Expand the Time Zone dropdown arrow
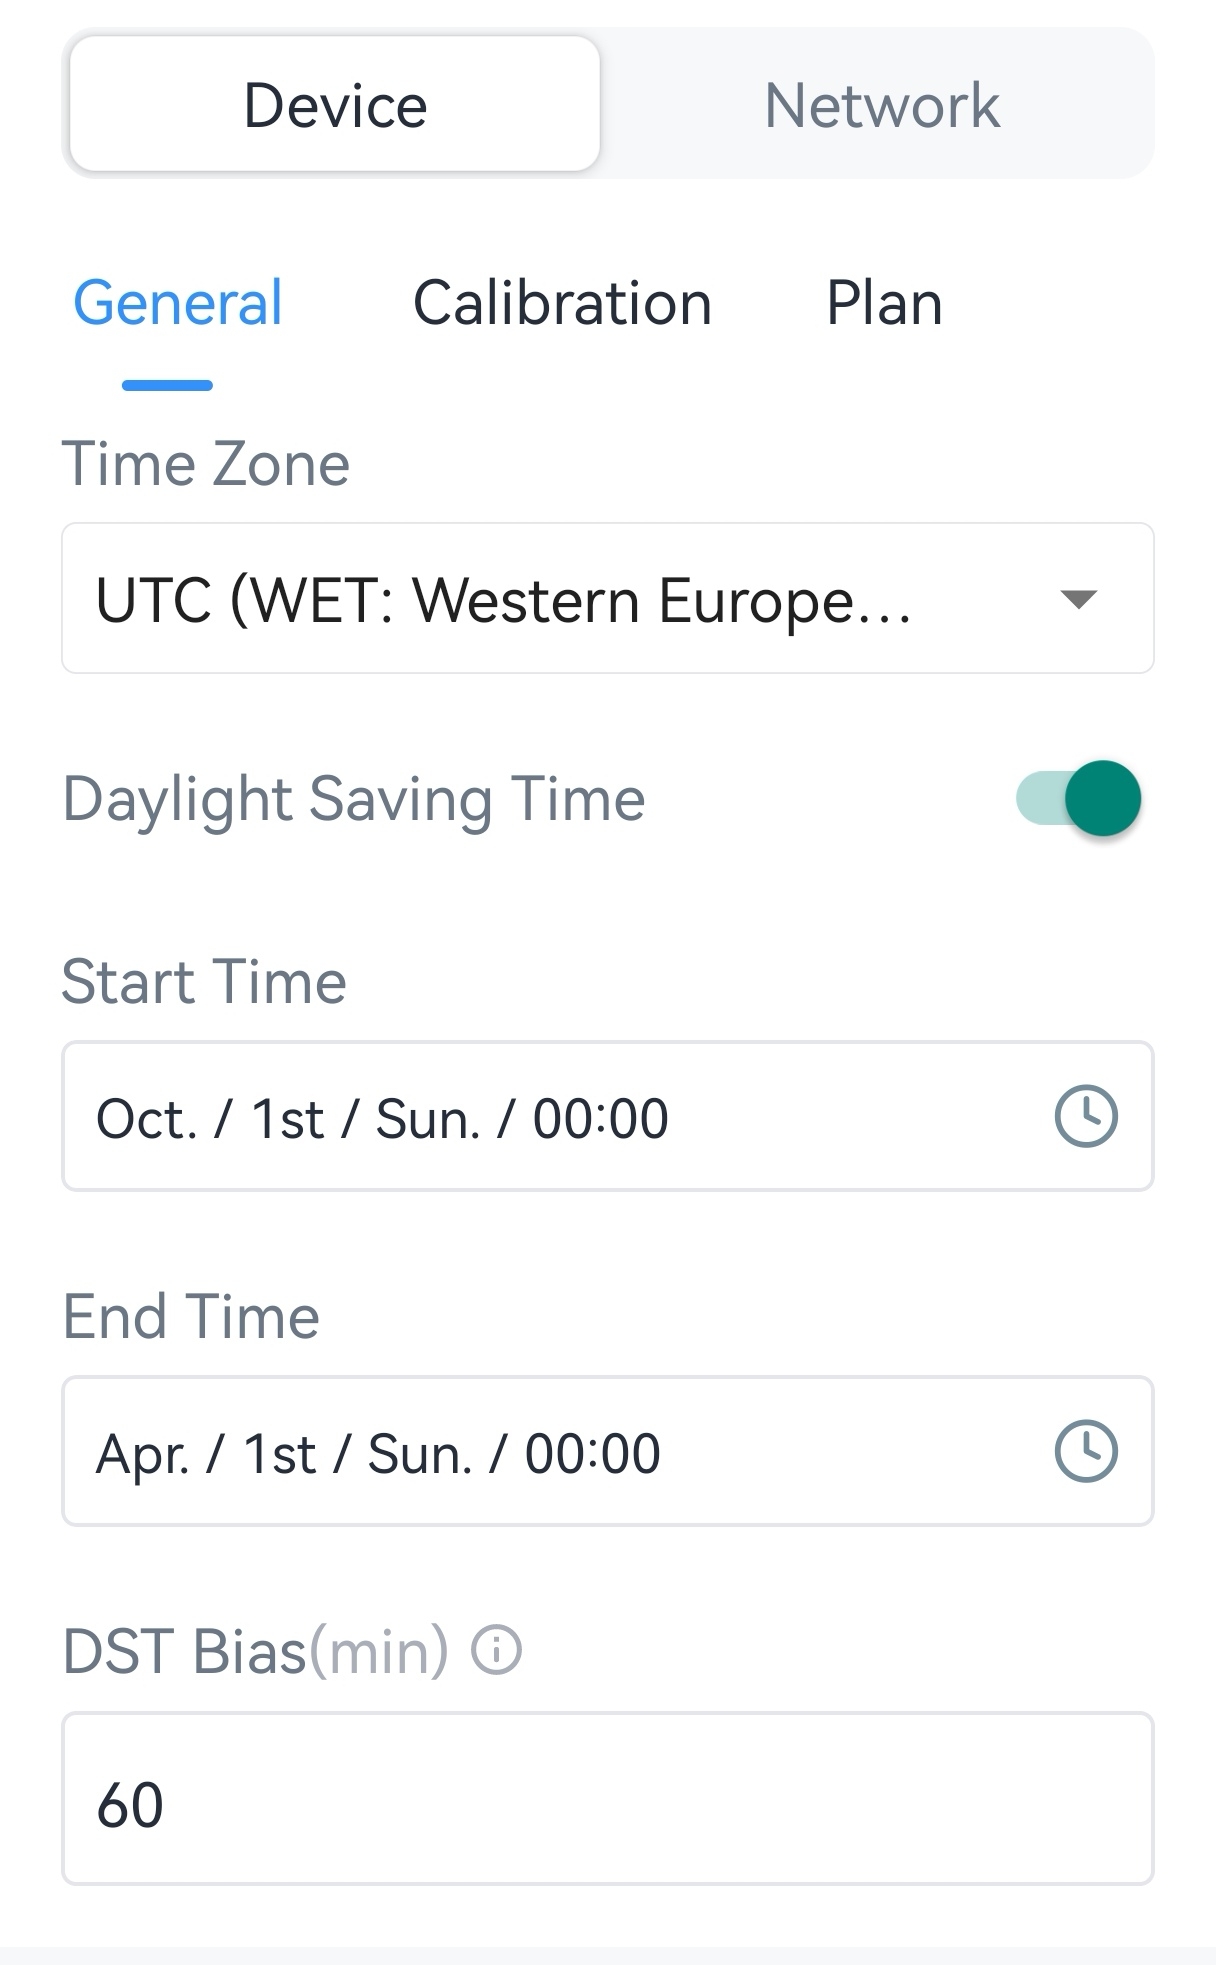The height and width of the screenshot is (1965, 1216). tap(1078, 599)
